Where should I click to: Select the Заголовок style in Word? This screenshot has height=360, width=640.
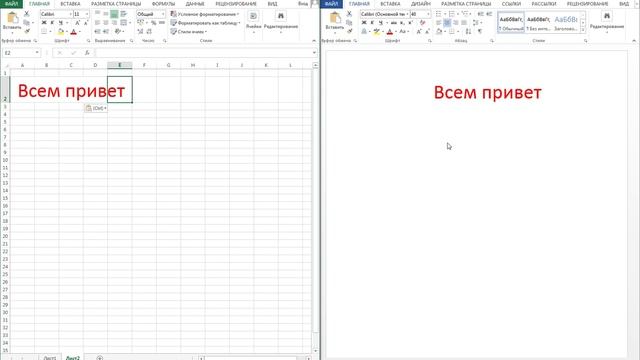click(566, 22)
